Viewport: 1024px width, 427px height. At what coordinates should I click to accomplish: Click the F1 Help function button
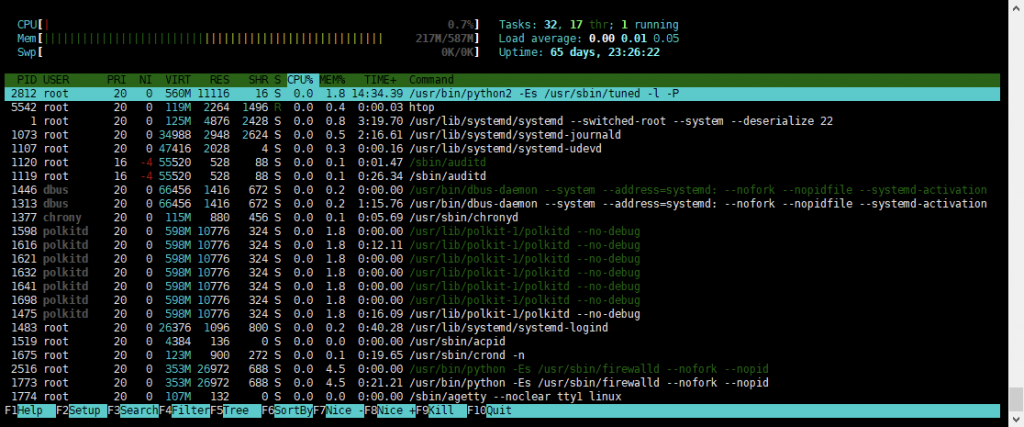click(x=29, y=411)
